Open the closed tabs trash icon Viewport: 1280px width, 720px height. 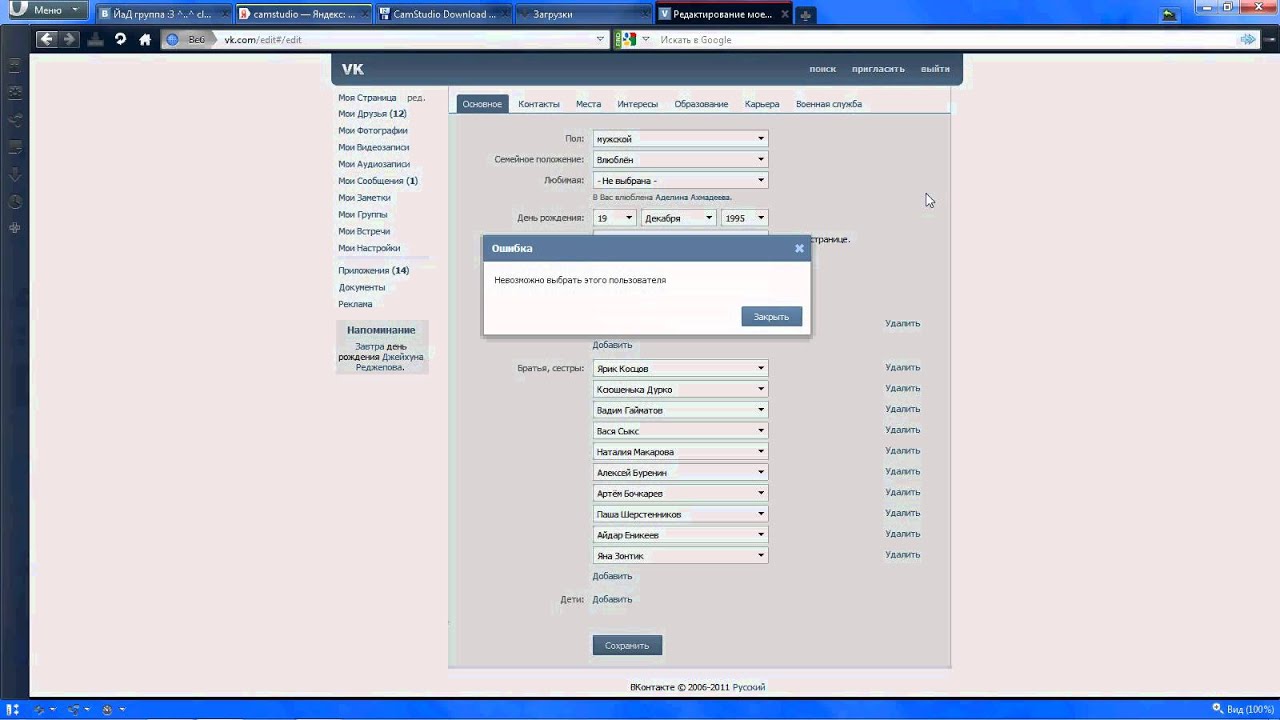coord(1169,15)
